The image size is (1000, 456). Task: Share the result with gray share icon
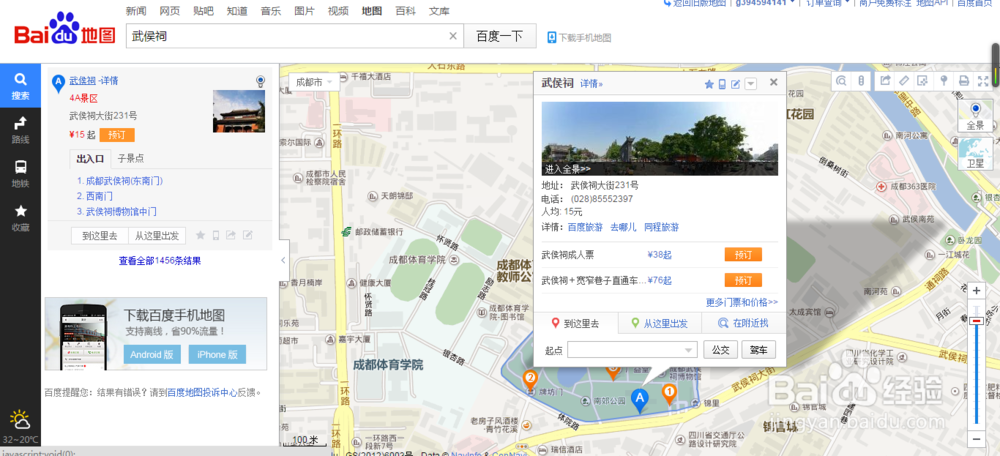(x=232, y=235)
